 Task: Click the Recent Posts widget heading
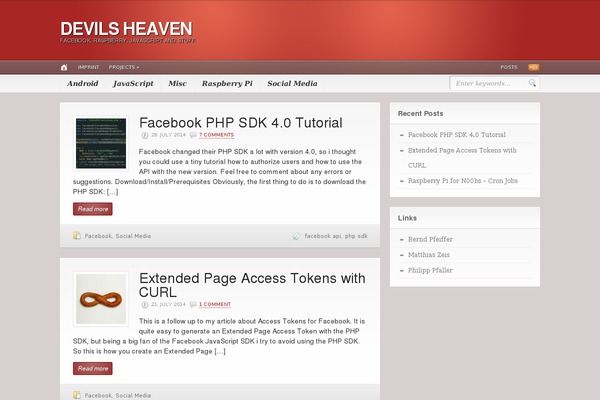pos(420,114)
